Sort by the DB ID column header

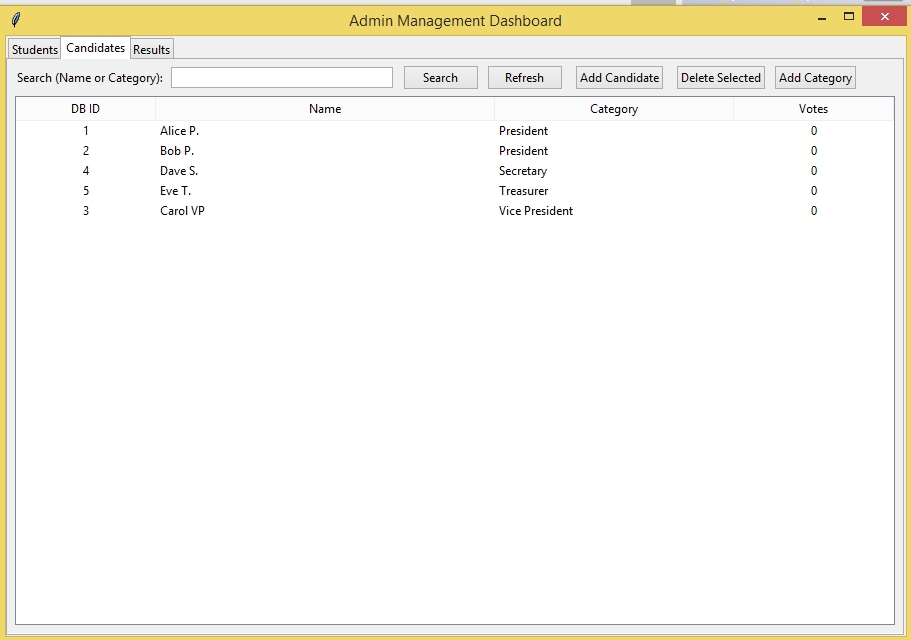pos(86,109)
